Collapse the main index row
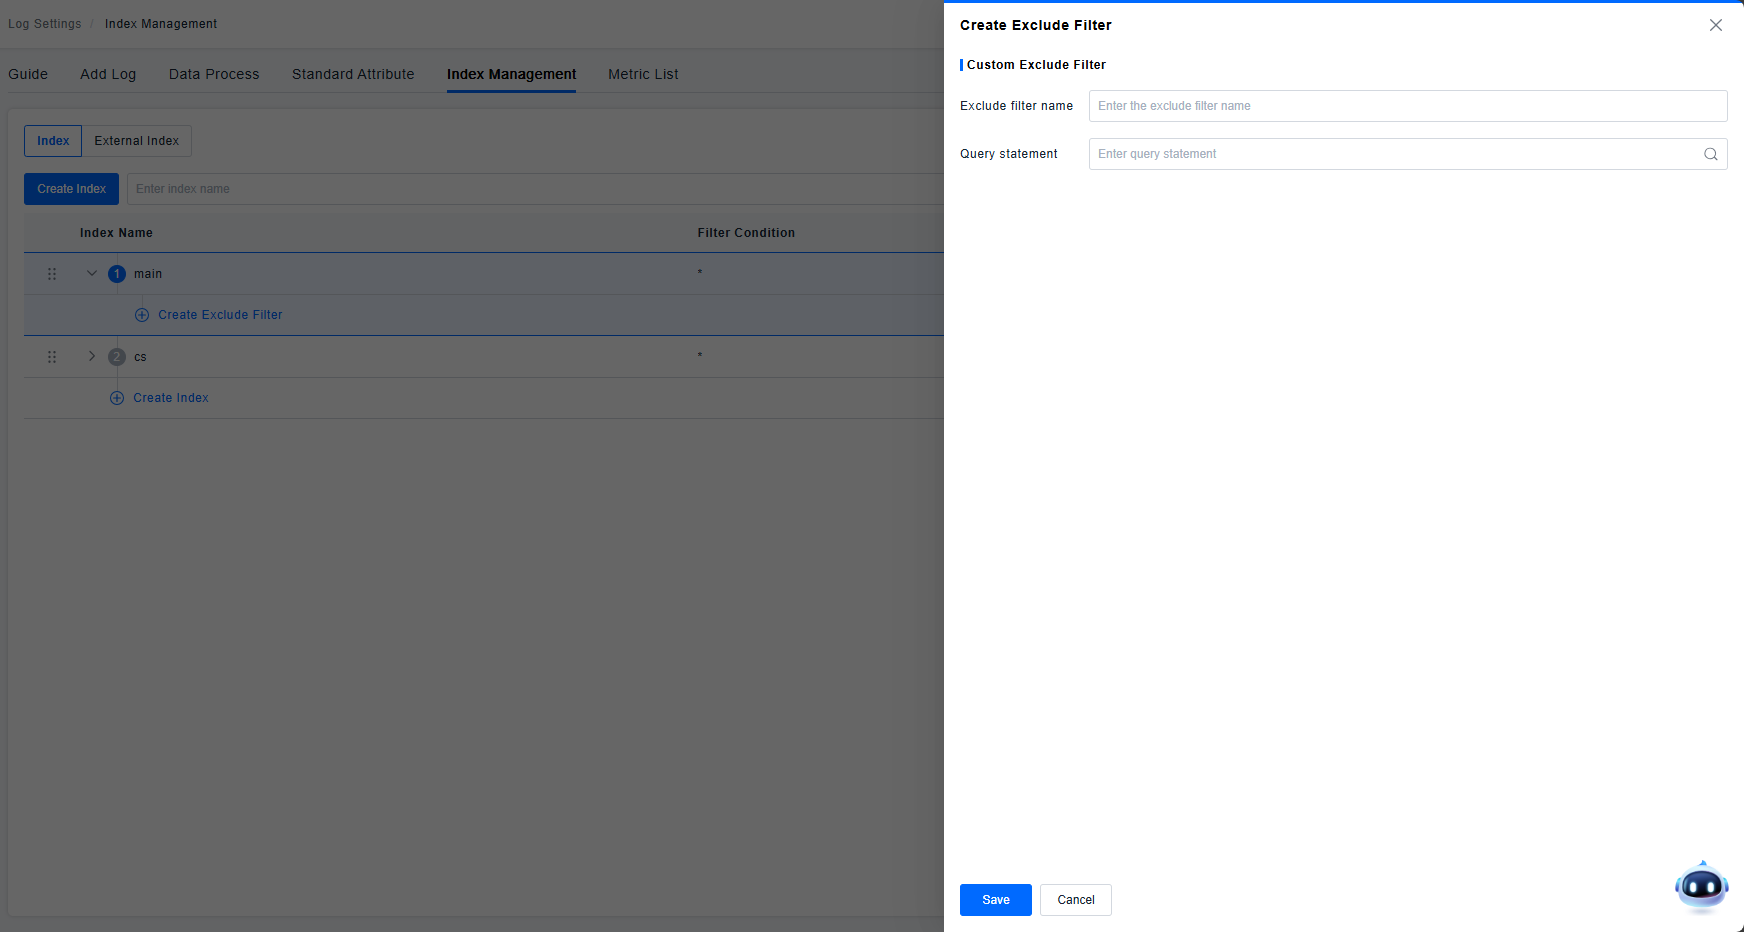Image resolution: width=1744 pixels, height=932 pixels. pos(92,273)
